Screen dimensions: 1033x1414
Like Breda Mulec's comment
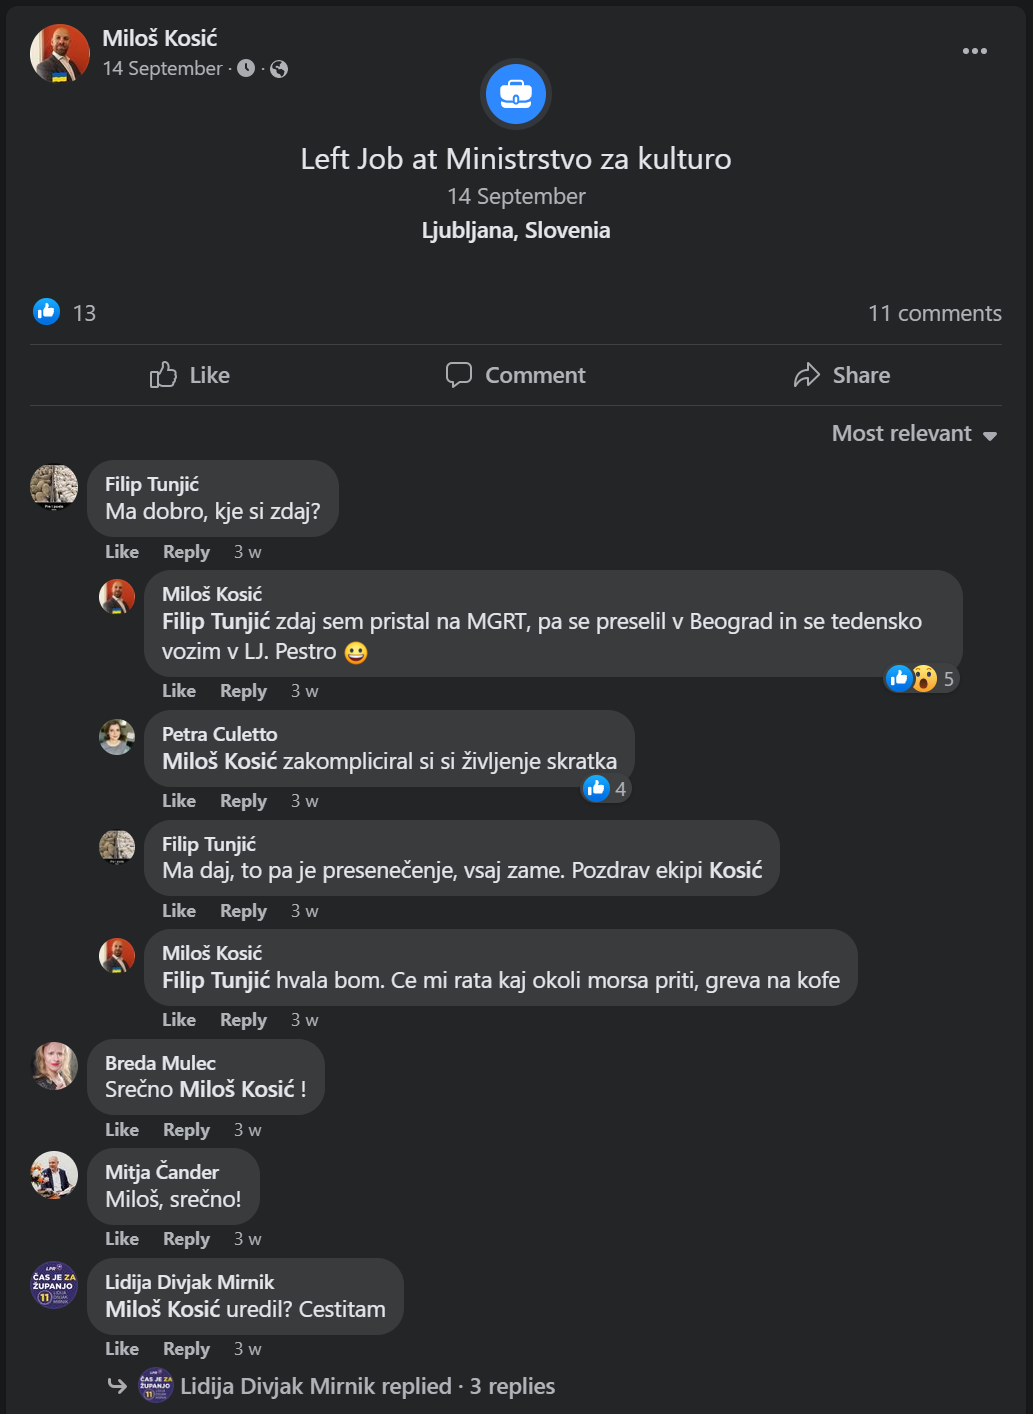point(122,1130)
